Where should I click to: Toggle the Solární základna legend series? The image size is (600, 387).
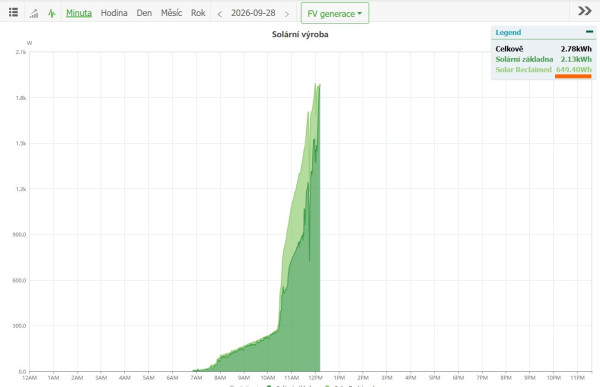(524, 59)
